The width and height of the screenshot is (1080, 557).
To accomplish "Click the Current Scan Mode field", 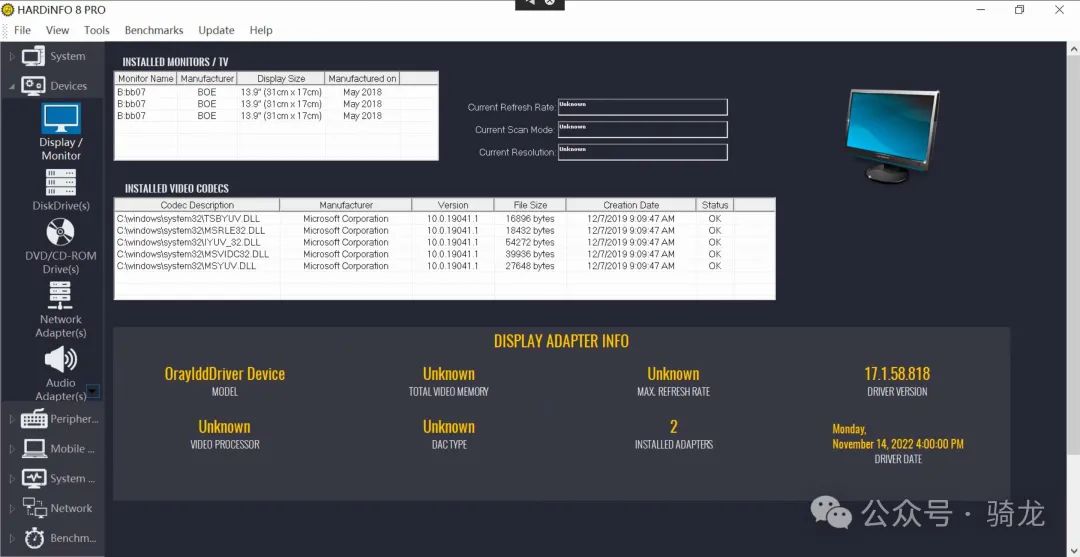I will (642, 129).
